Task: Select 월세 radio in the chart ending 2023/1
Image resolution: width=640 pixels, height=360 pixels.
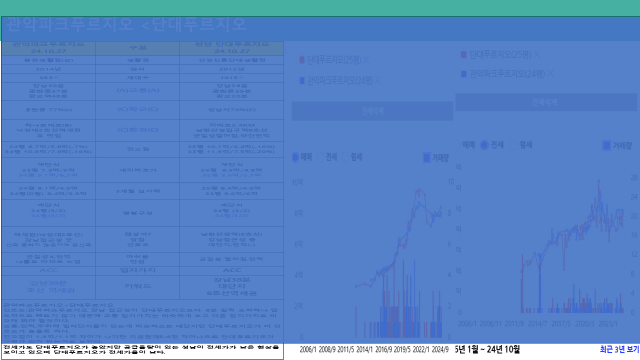Action: (514, 145)
